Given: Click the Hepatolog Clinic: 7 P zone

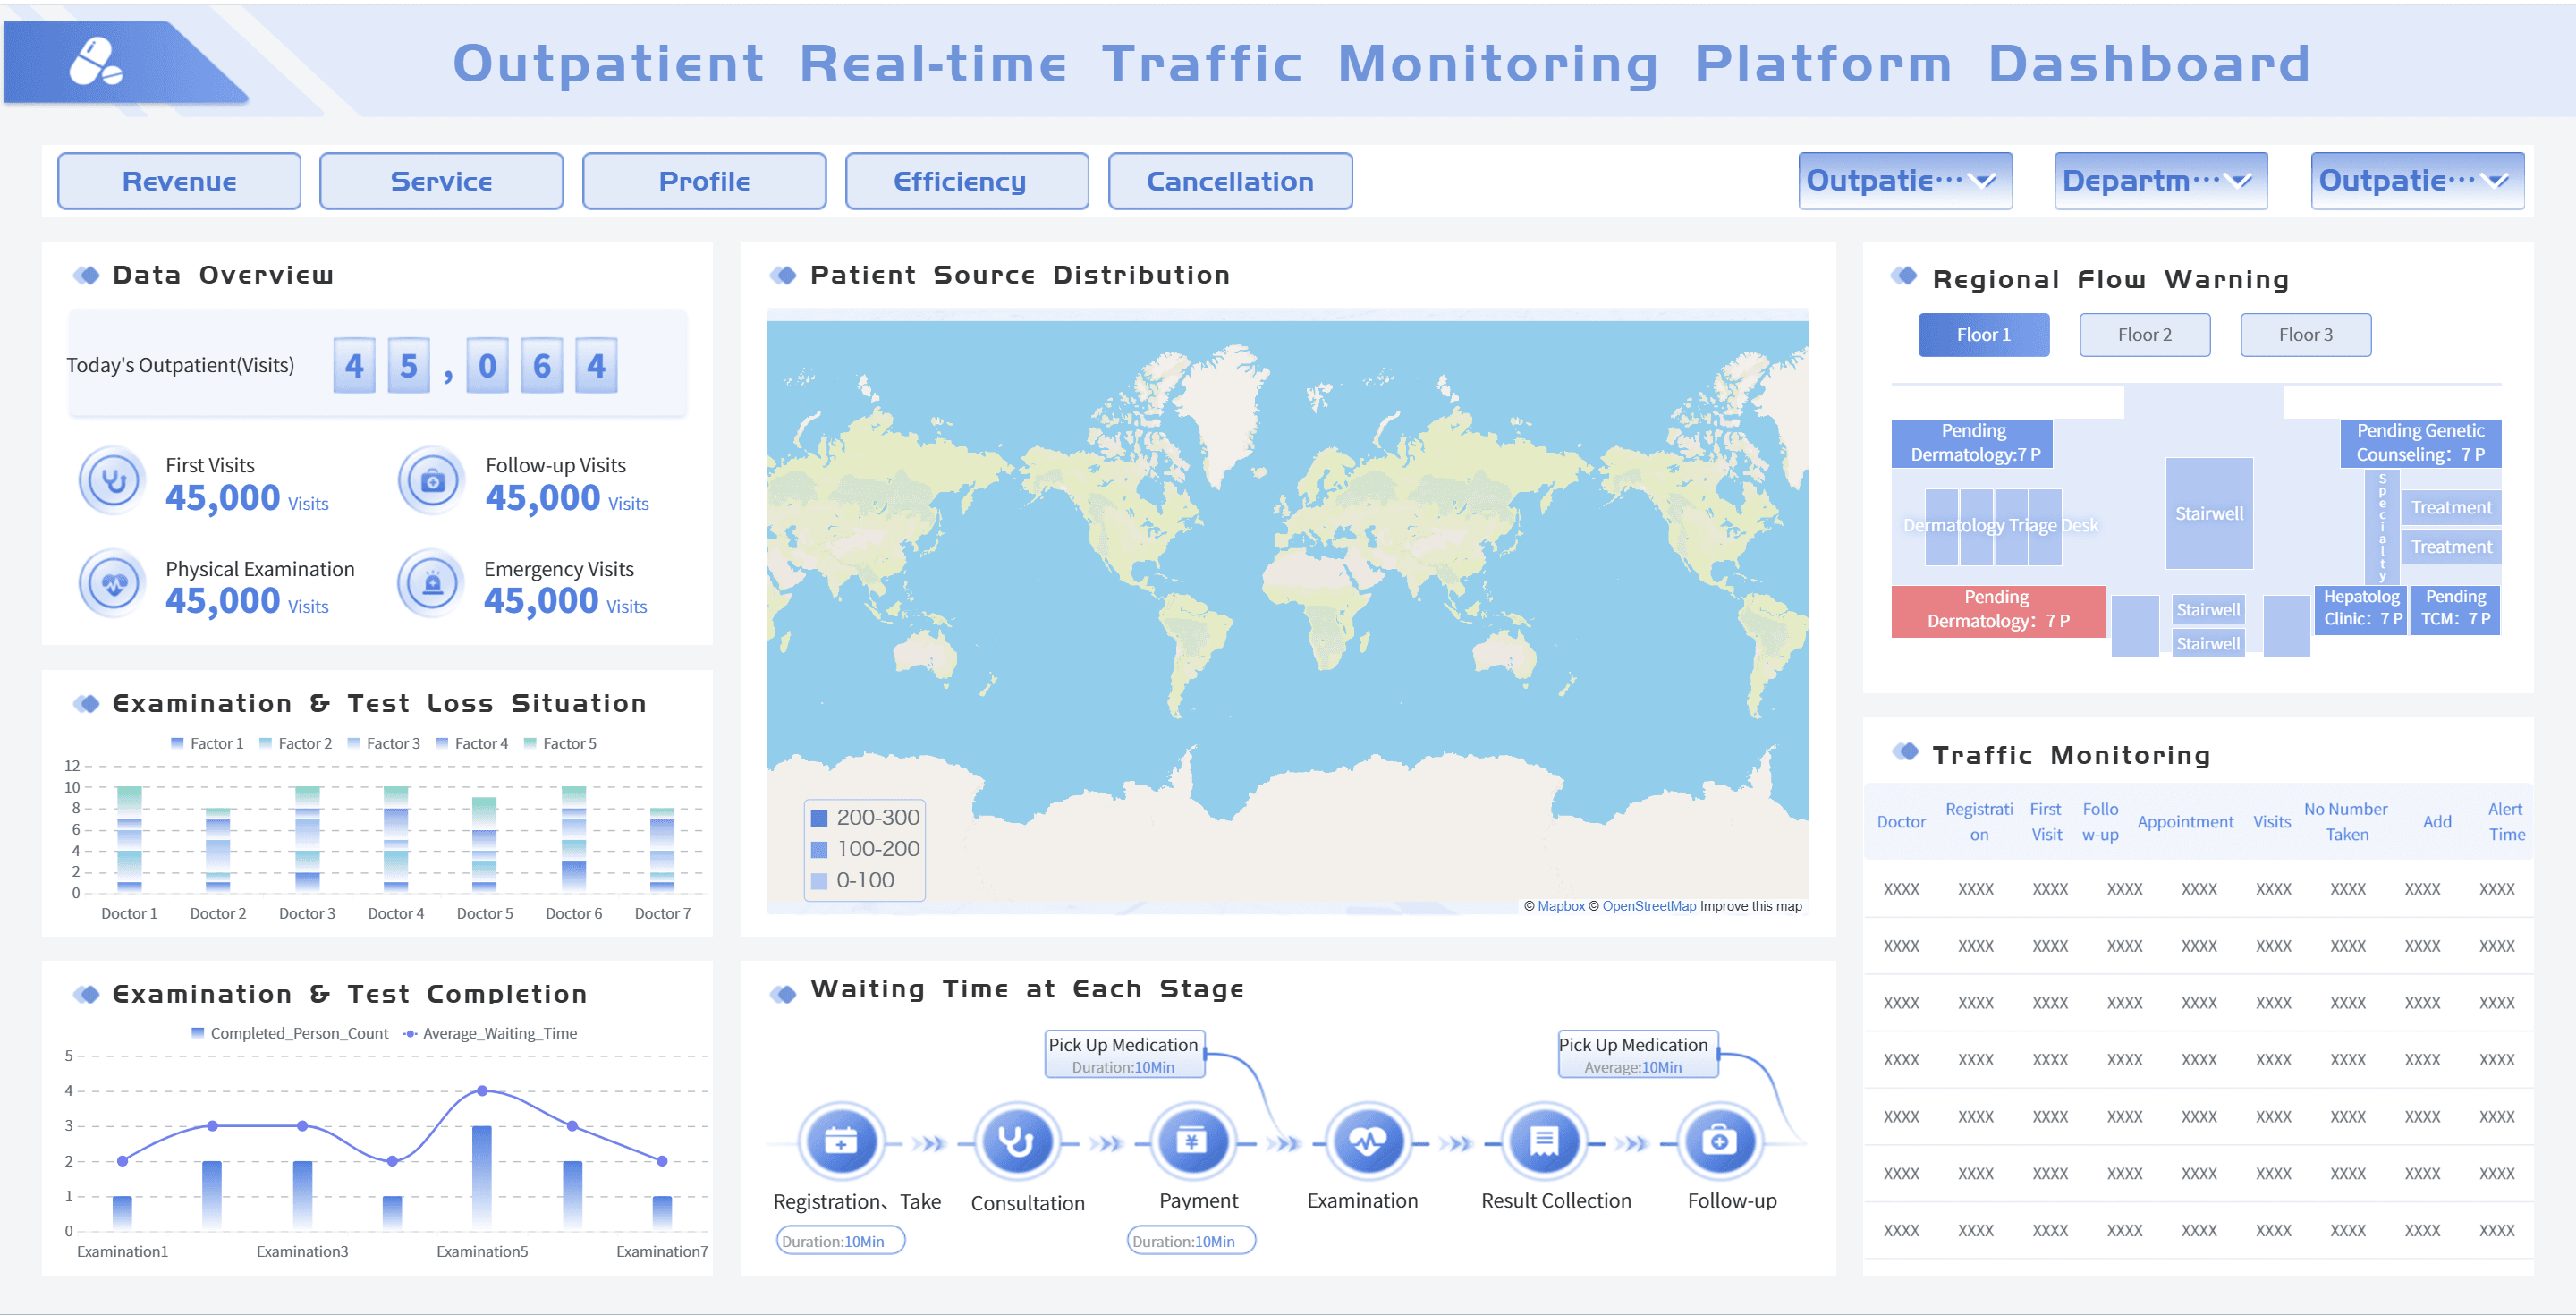Looking at the screenshot, I should point(2361,609).
